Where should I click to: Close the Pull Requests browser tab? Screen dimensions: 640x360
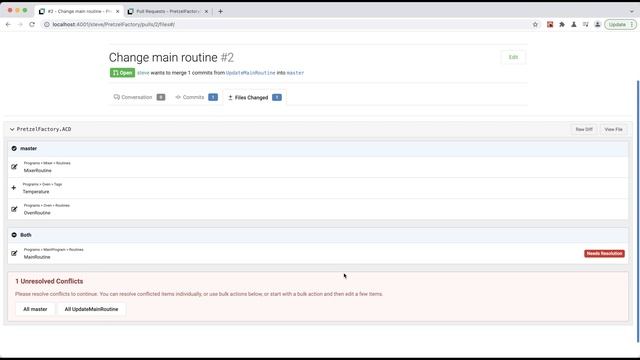[x=206, y=11]
